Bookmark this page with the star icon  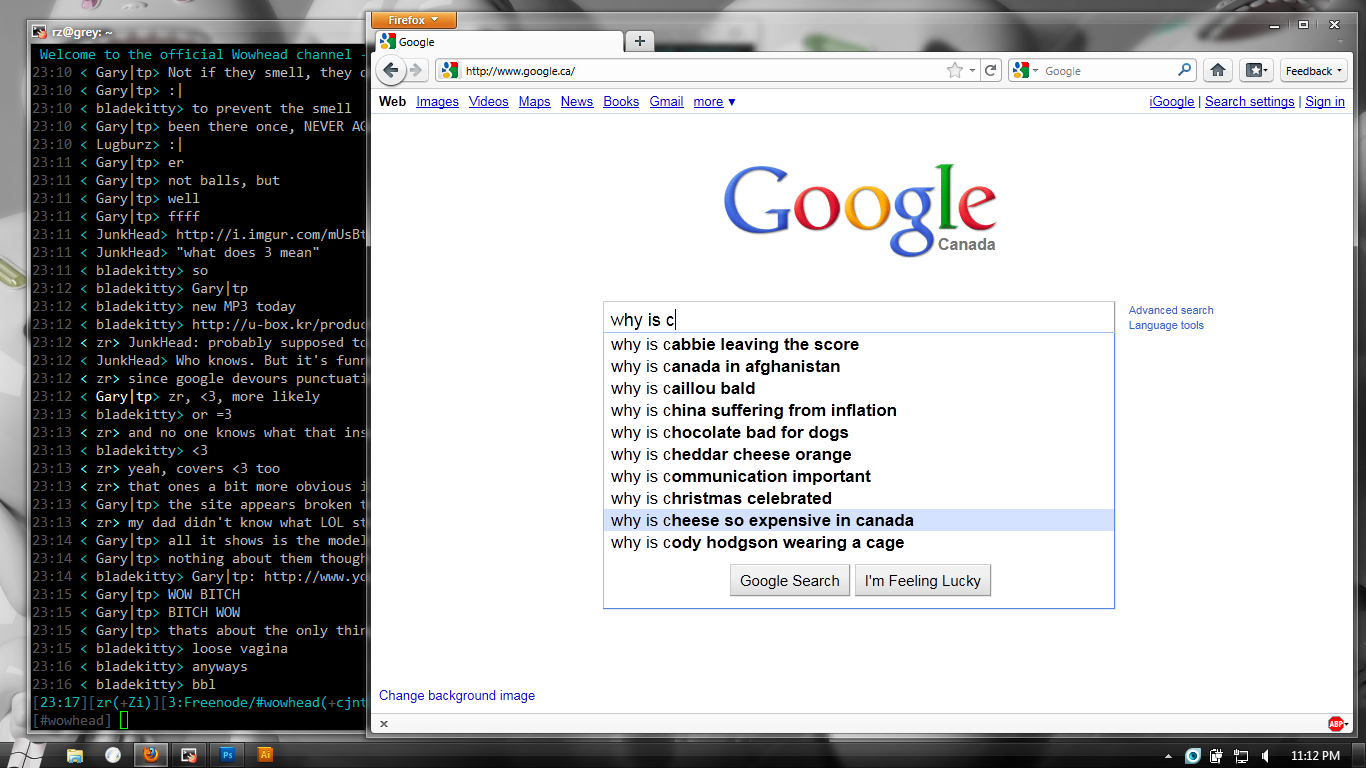coord(955,71)
